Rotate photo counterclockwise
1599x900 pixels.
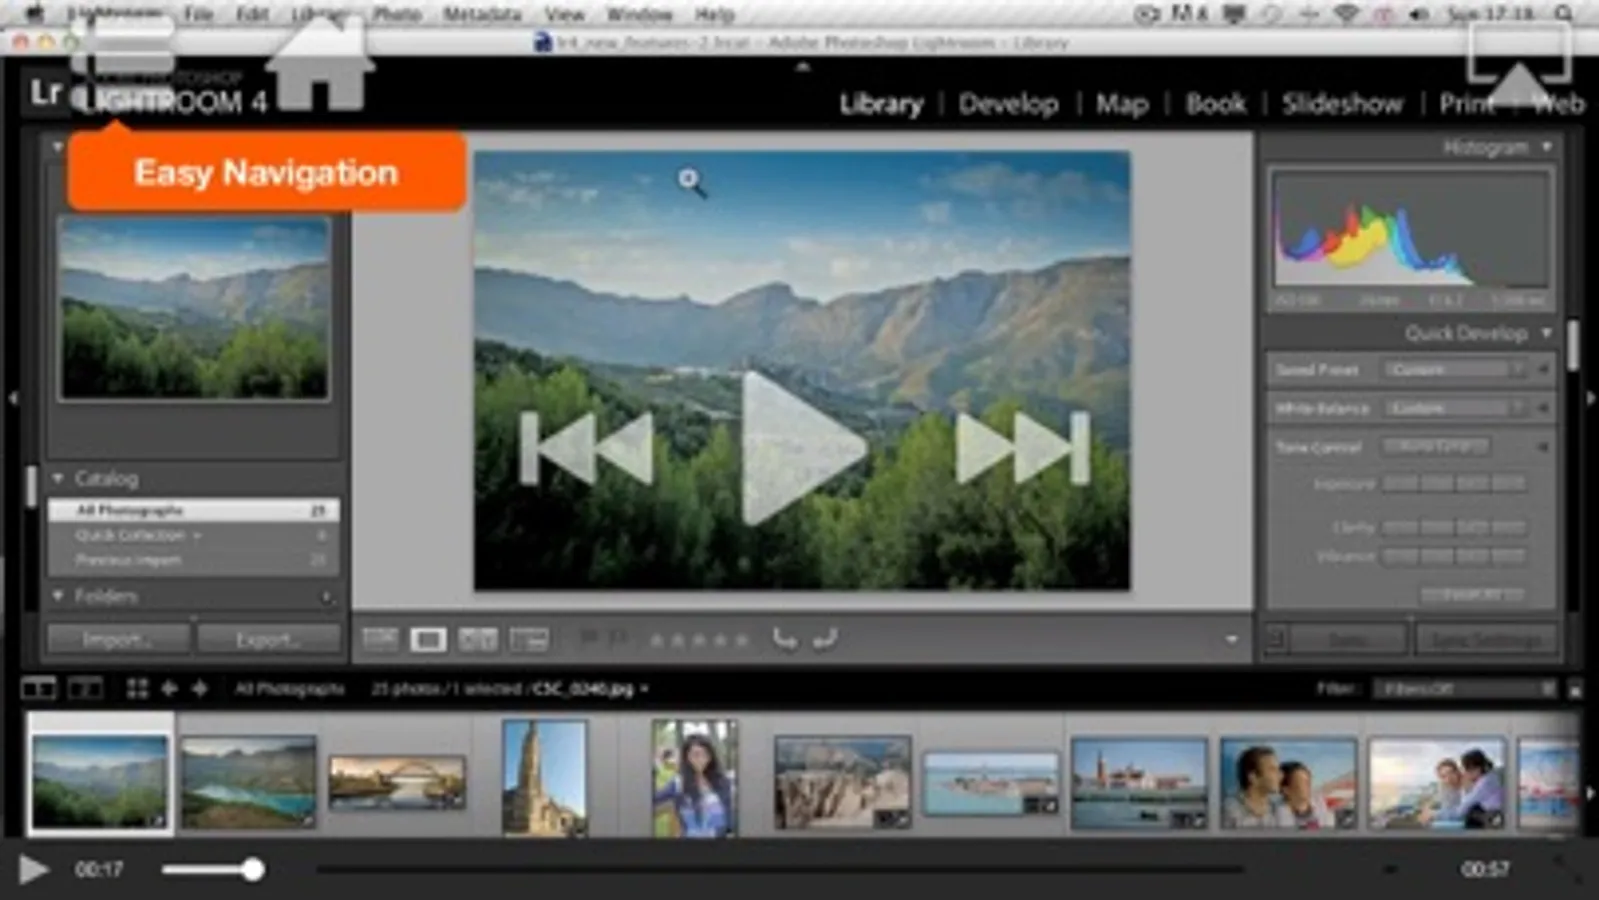coord(785,639)
